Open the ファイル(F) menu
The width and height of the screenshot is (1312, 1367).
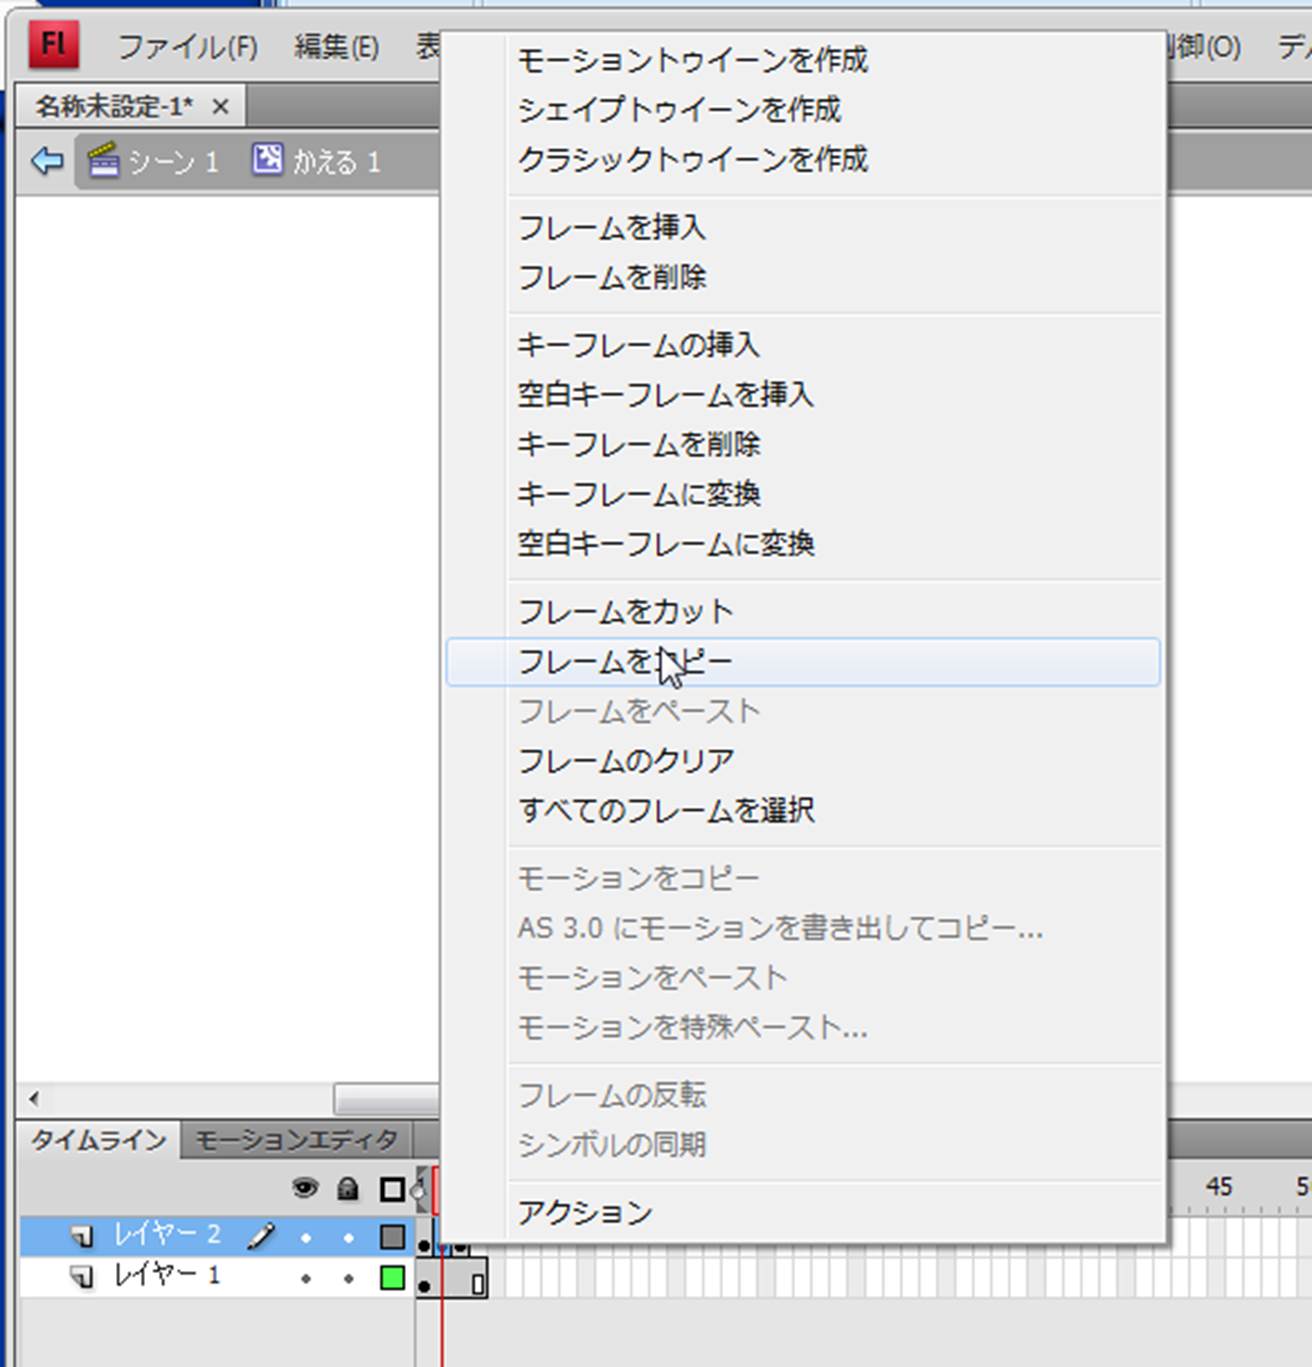tap(187, 47)
